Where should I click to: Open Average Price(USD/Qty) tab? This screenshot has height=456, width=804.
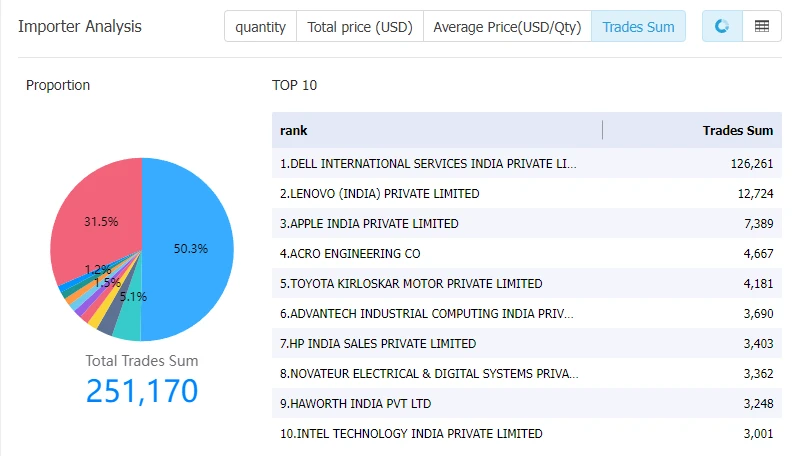click(x=507, y=26)
